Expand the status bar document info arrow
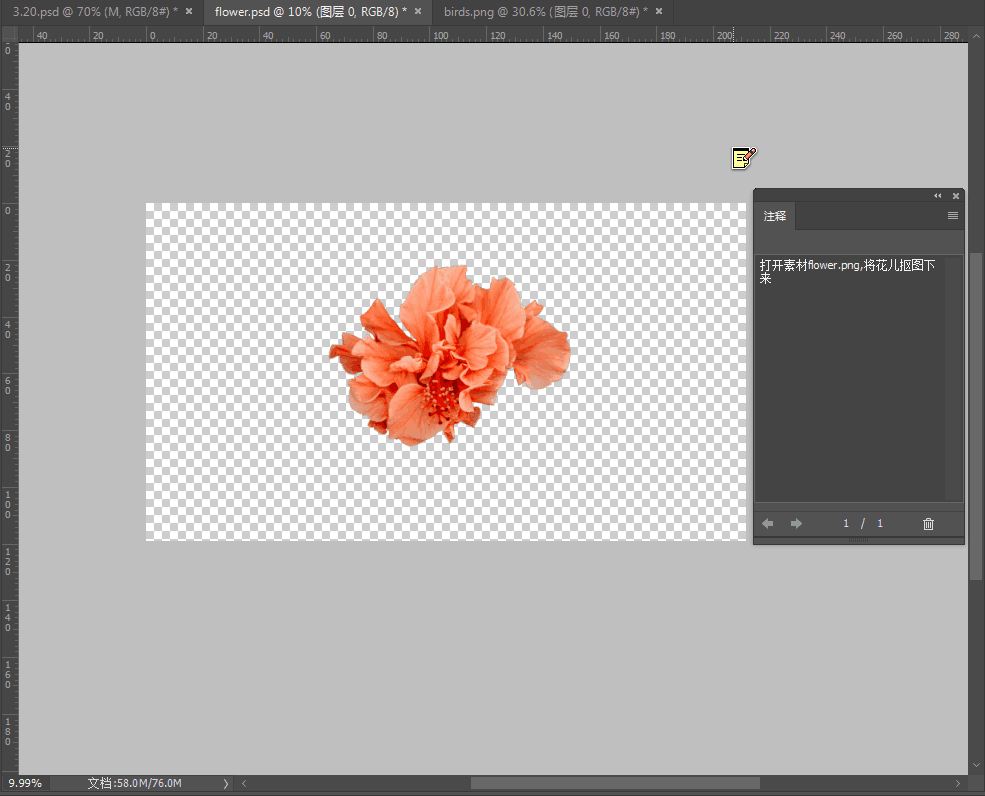985x796 pixels. (x=225, y=783)
